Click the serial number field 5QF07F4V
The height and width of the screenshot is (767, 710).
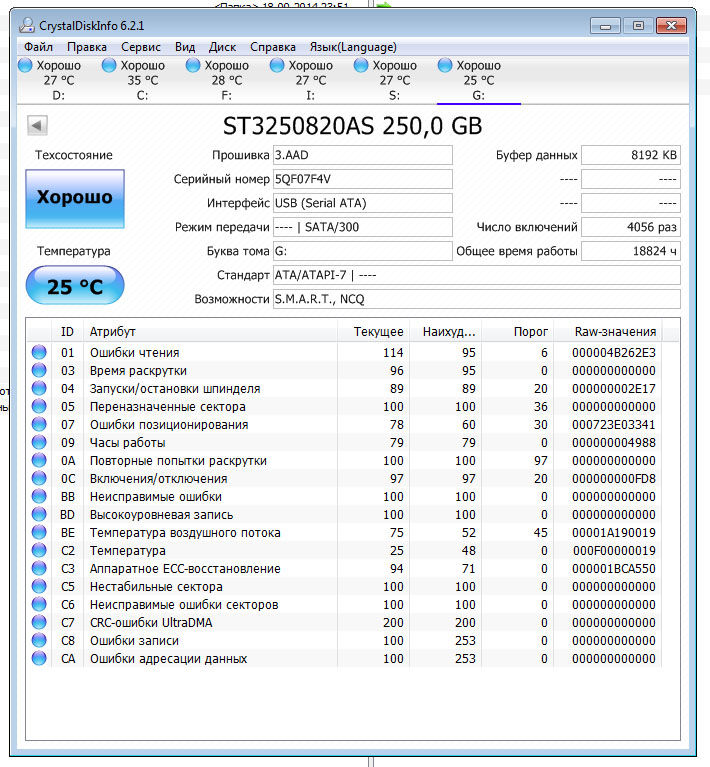click(363, 179)
